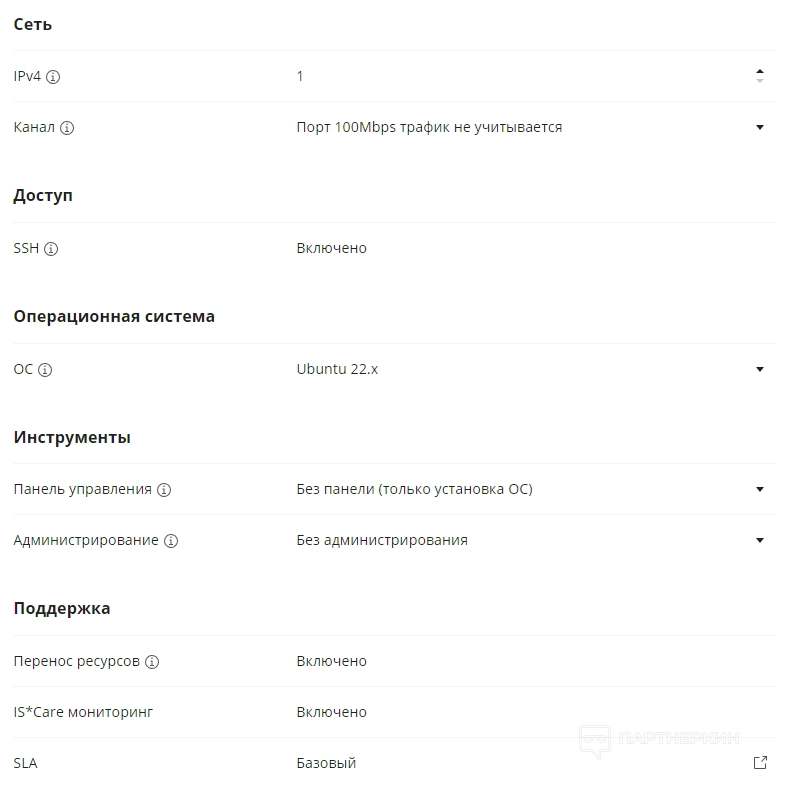
Task: Open the Администрирование dropdown arrow
Action: point(760,541)
